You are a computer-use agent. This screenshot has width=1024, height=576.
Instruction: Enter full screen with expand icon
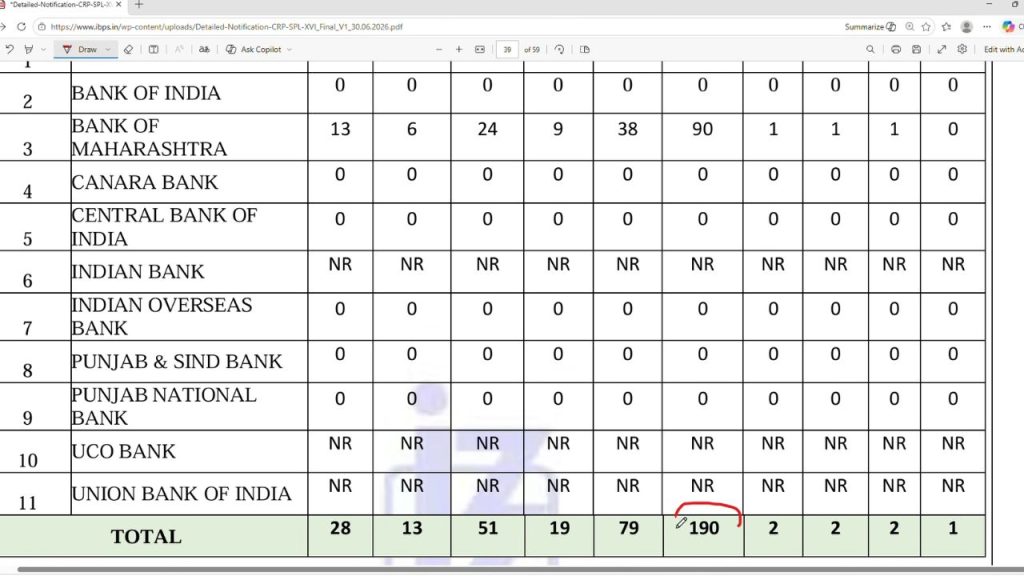click(942, 50)
